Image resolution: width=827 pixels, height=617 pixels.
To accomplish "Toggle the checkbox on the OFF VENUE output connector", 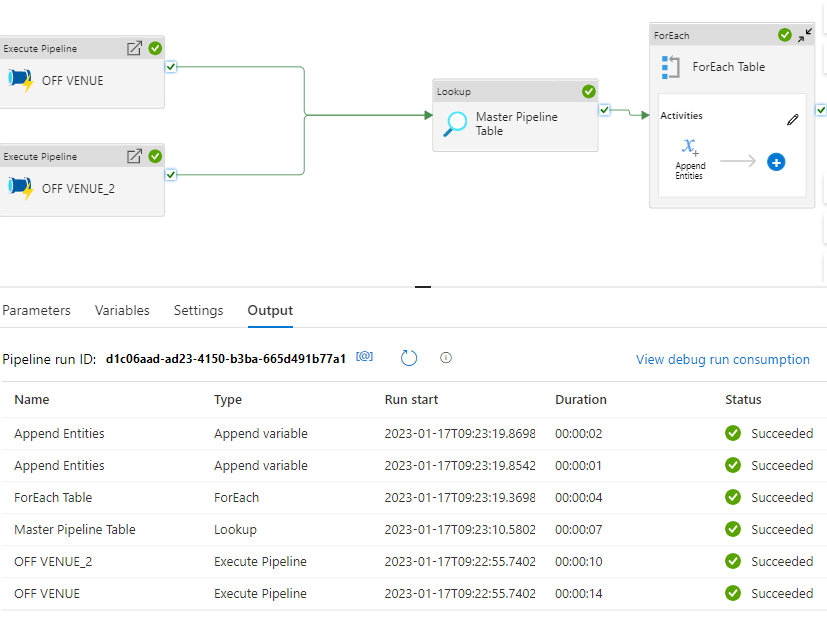I will click(x=170, y=66).
